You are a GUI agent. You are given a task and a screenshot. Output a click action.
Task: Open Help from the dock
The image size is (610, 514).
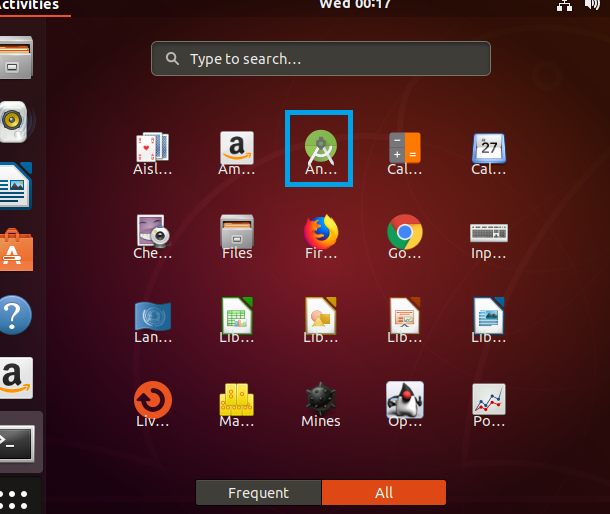[x=15, y=314]
